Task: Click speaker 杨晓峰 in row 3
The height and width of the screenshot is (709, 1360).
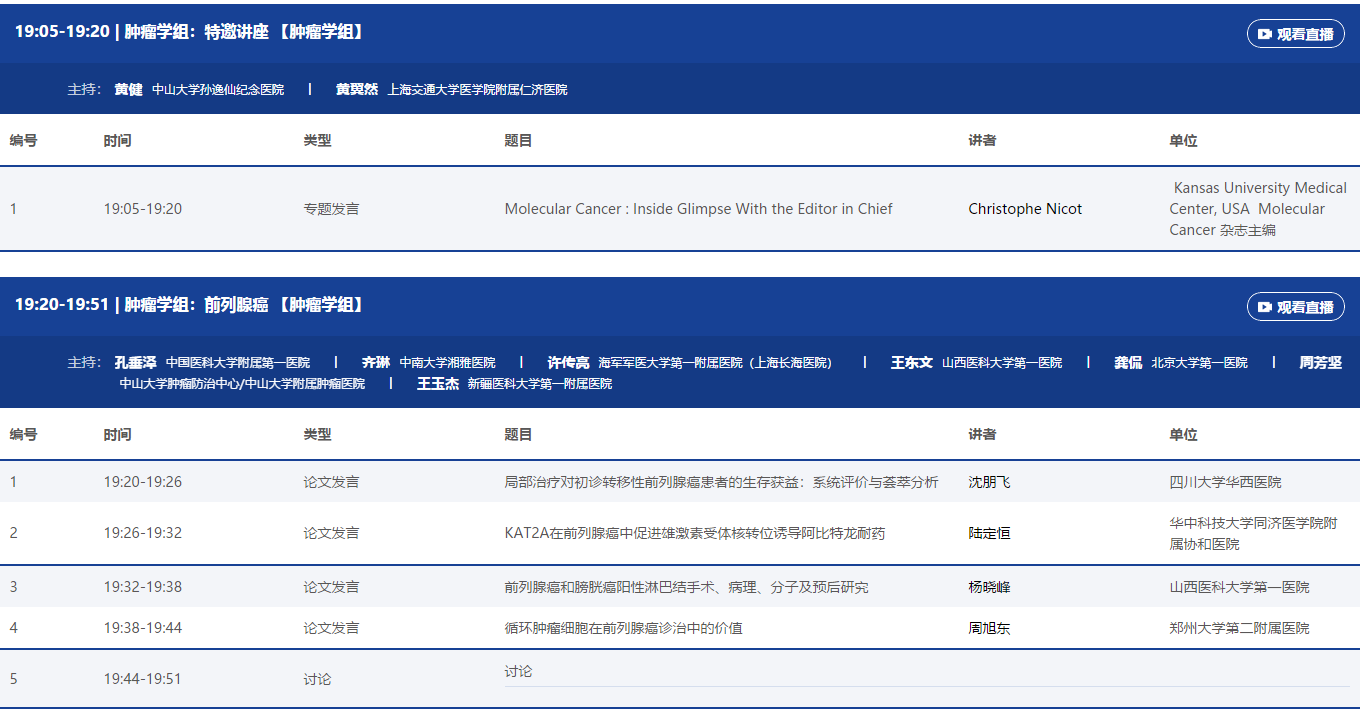Action: [989, 587]
